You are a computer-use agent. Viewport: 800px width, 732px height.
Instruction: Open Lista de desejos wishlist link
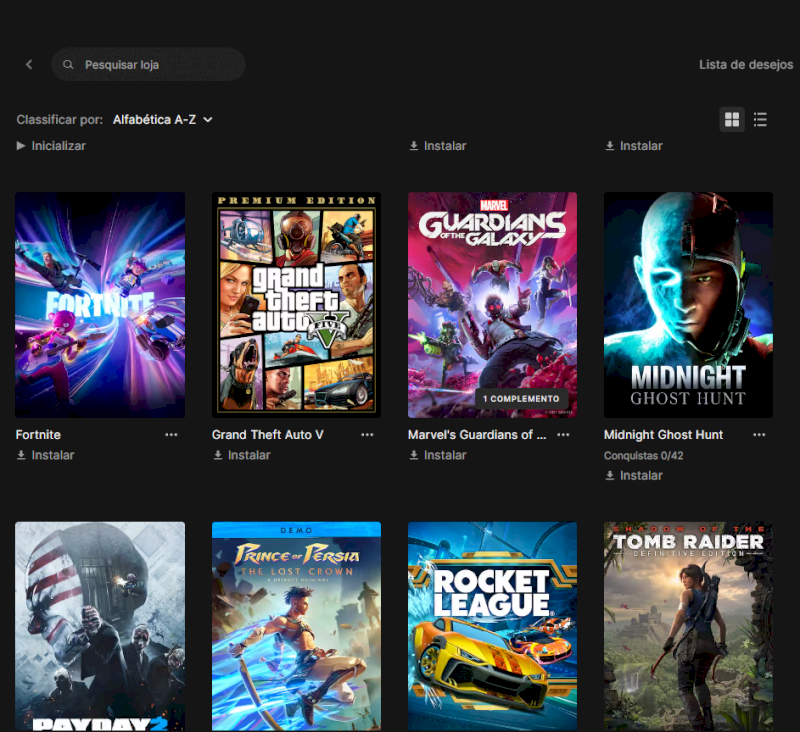coord(745,64)
